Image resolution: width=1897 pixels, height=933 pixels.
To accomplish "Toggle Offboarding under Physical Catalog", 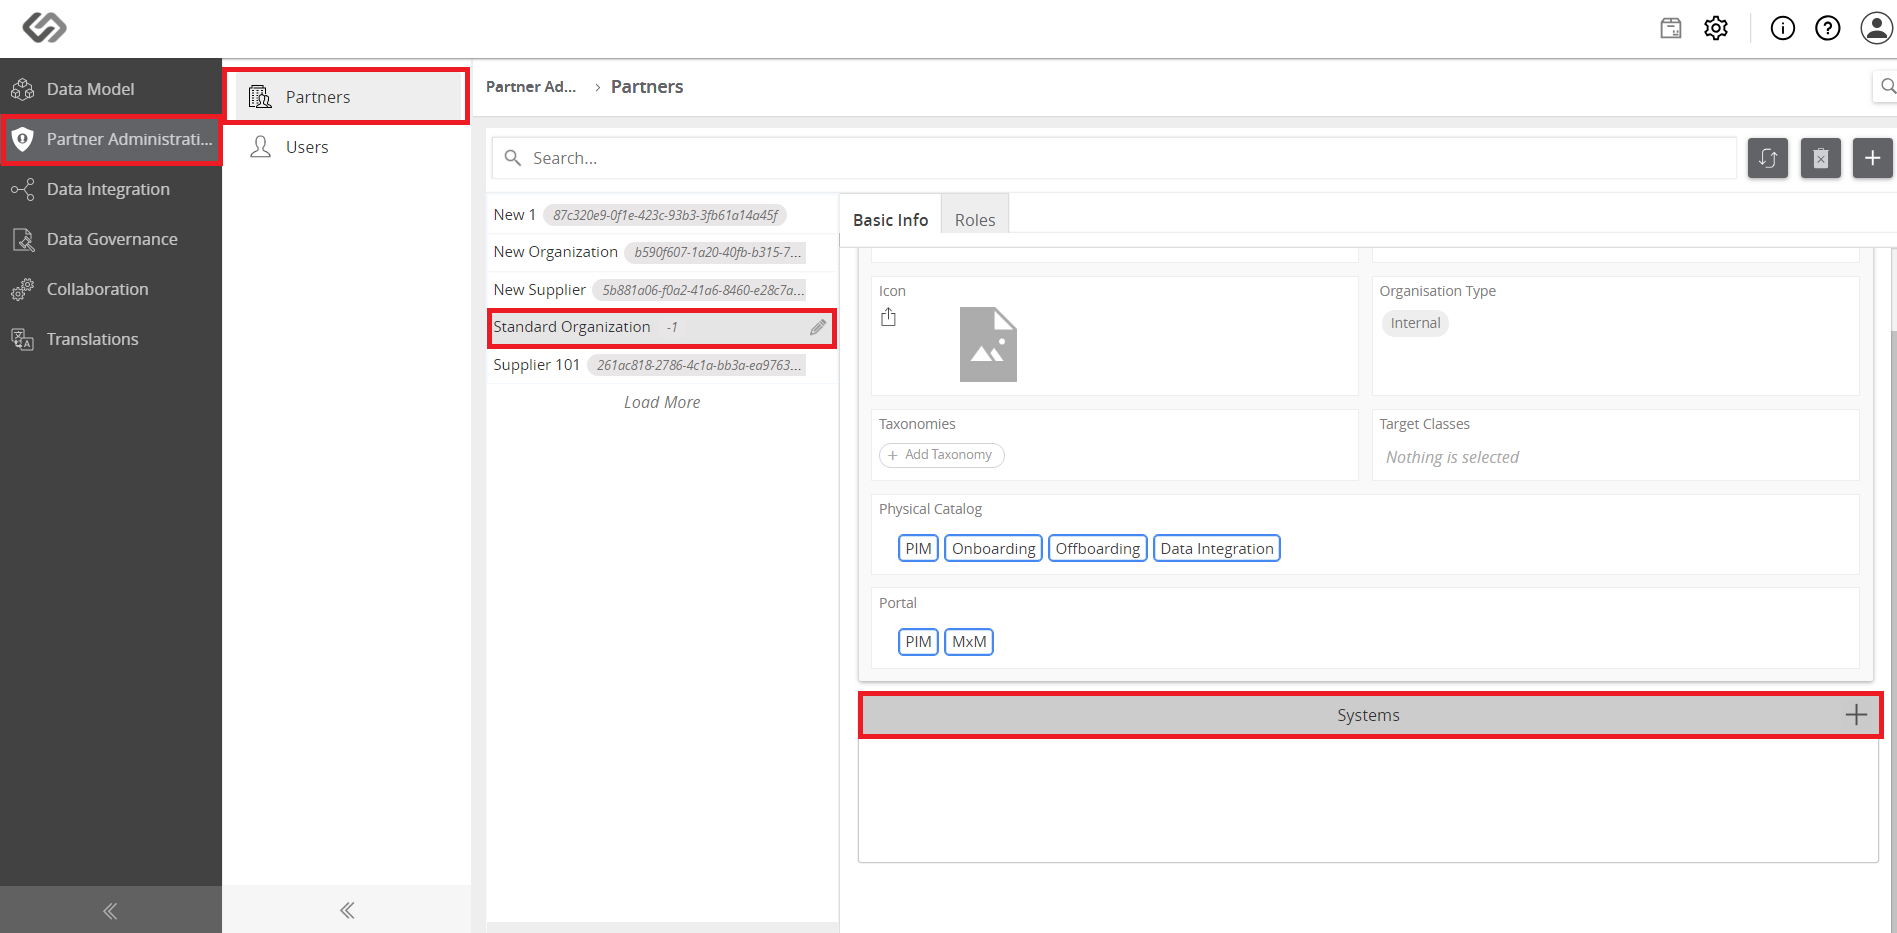I will coord(1097,549).
